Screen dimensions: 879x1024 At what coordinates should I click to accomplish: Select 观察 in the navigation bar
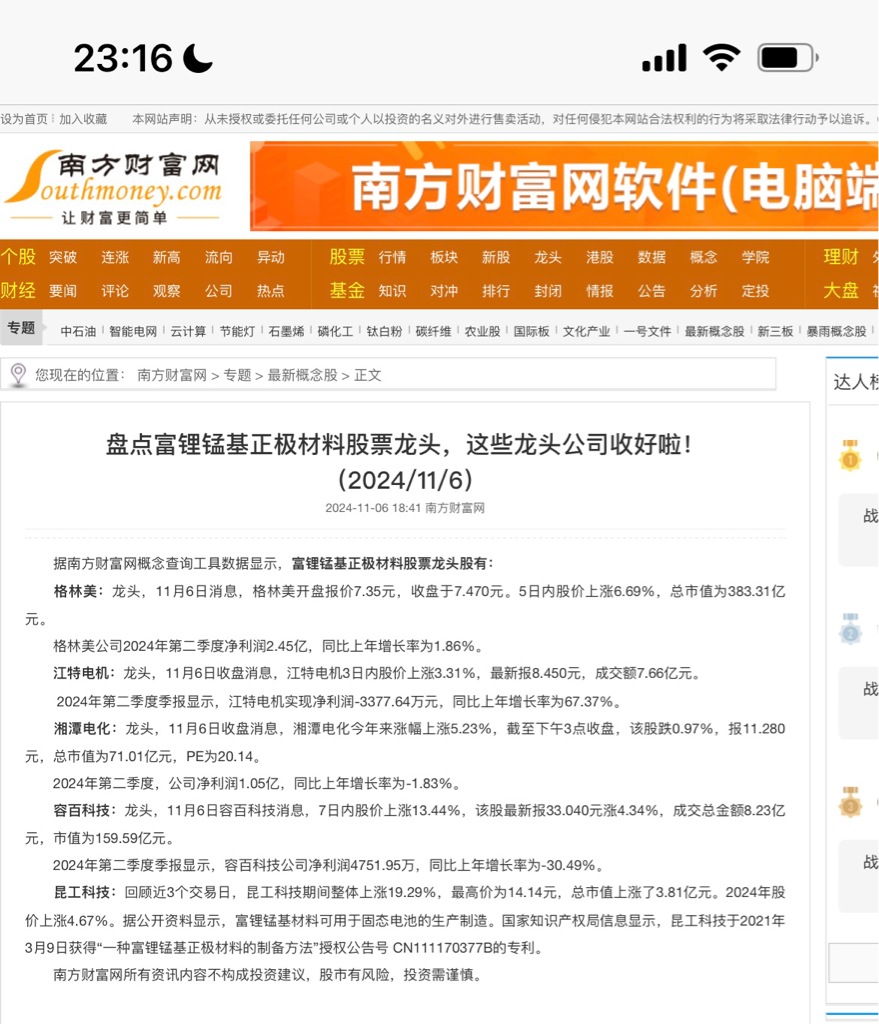[x=167, y=291]
